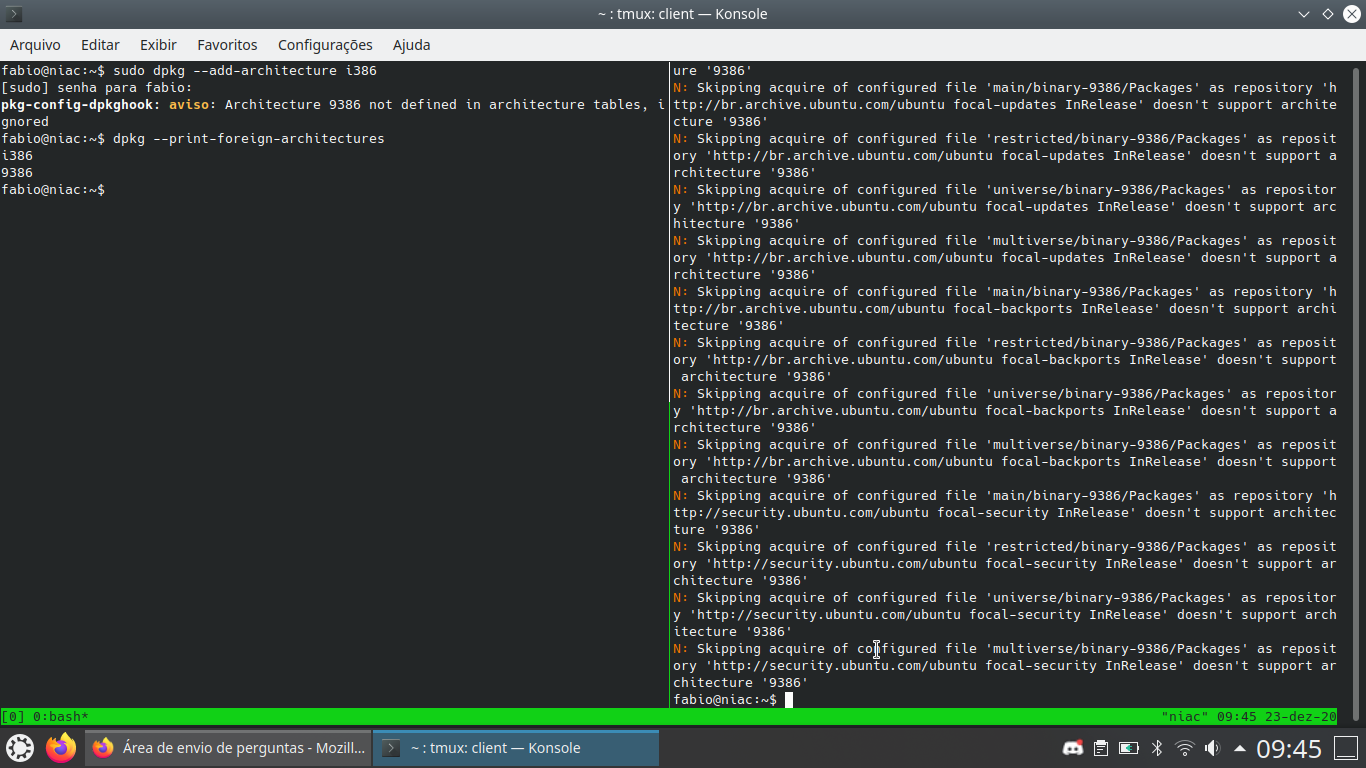Open the Exibir menu
This screenshot has height=768, width=1366.
158,45
